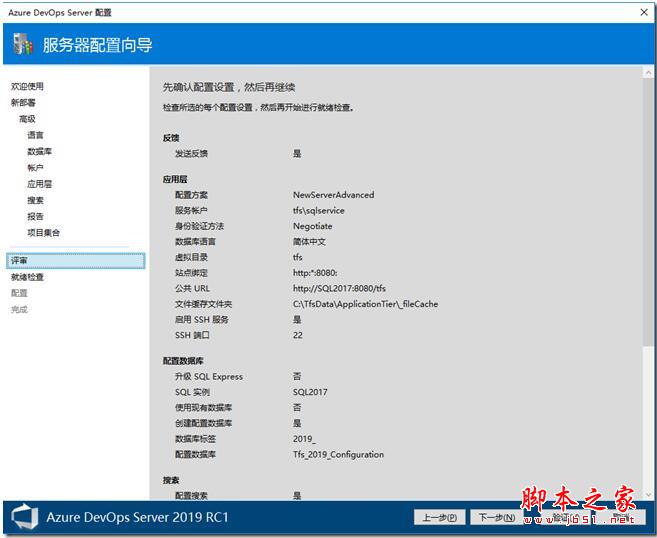Click the _fileCache folder path value

click(x=365, y=304)
